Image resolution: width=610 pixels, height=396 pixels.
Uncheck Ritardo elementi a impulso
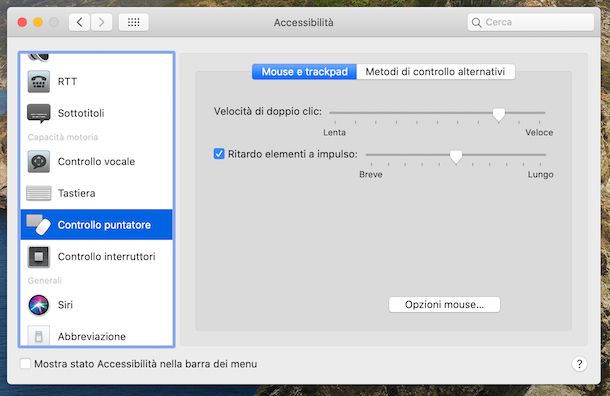pyautogui.click(x=219, y=154)
